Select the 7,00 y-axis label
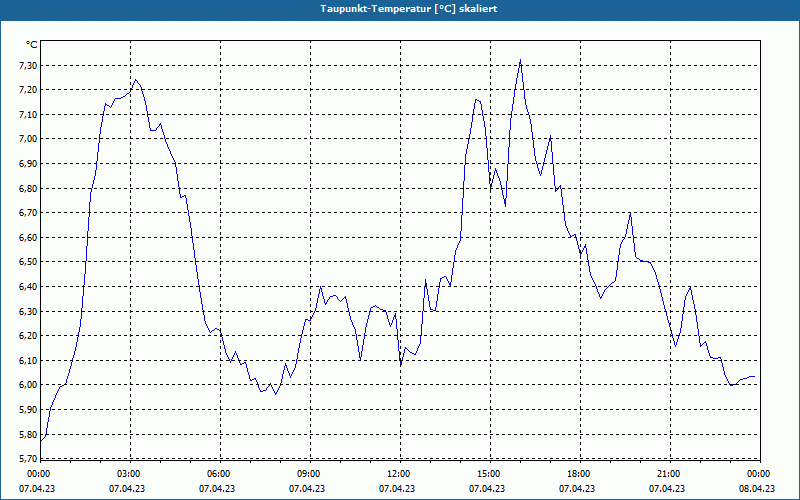Image resolution: width=800 pixels, height=500 pixels. (x=28, y=139)
